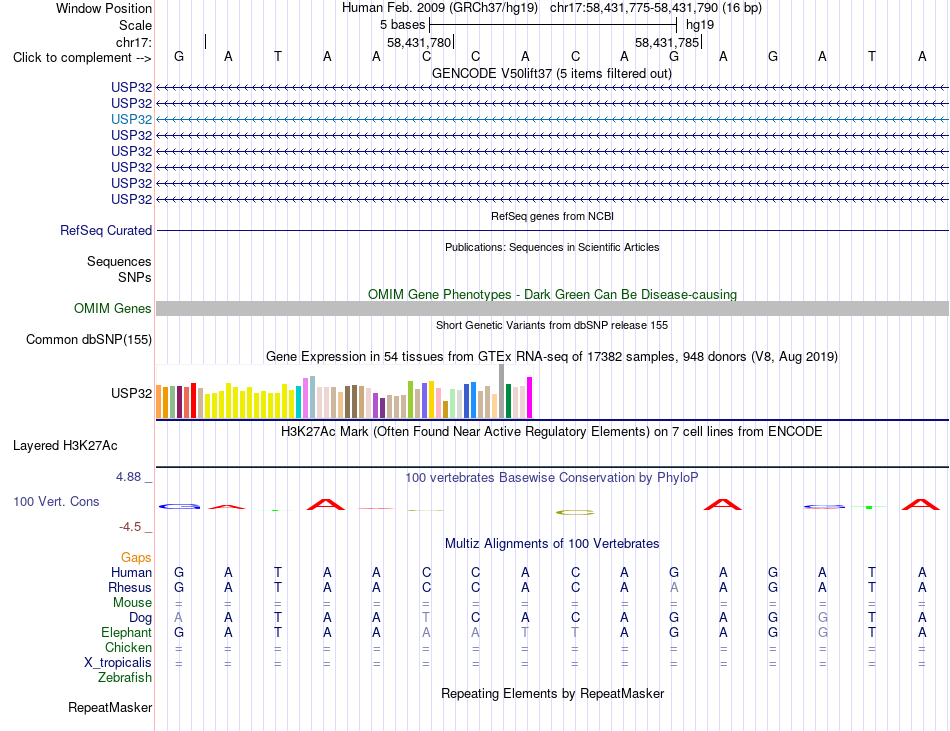This screenshot has height=731, width=950.
Task: Click 'Multiz Alignments of 100 Vertebrates' title
Action: click(x=552, y=543)
